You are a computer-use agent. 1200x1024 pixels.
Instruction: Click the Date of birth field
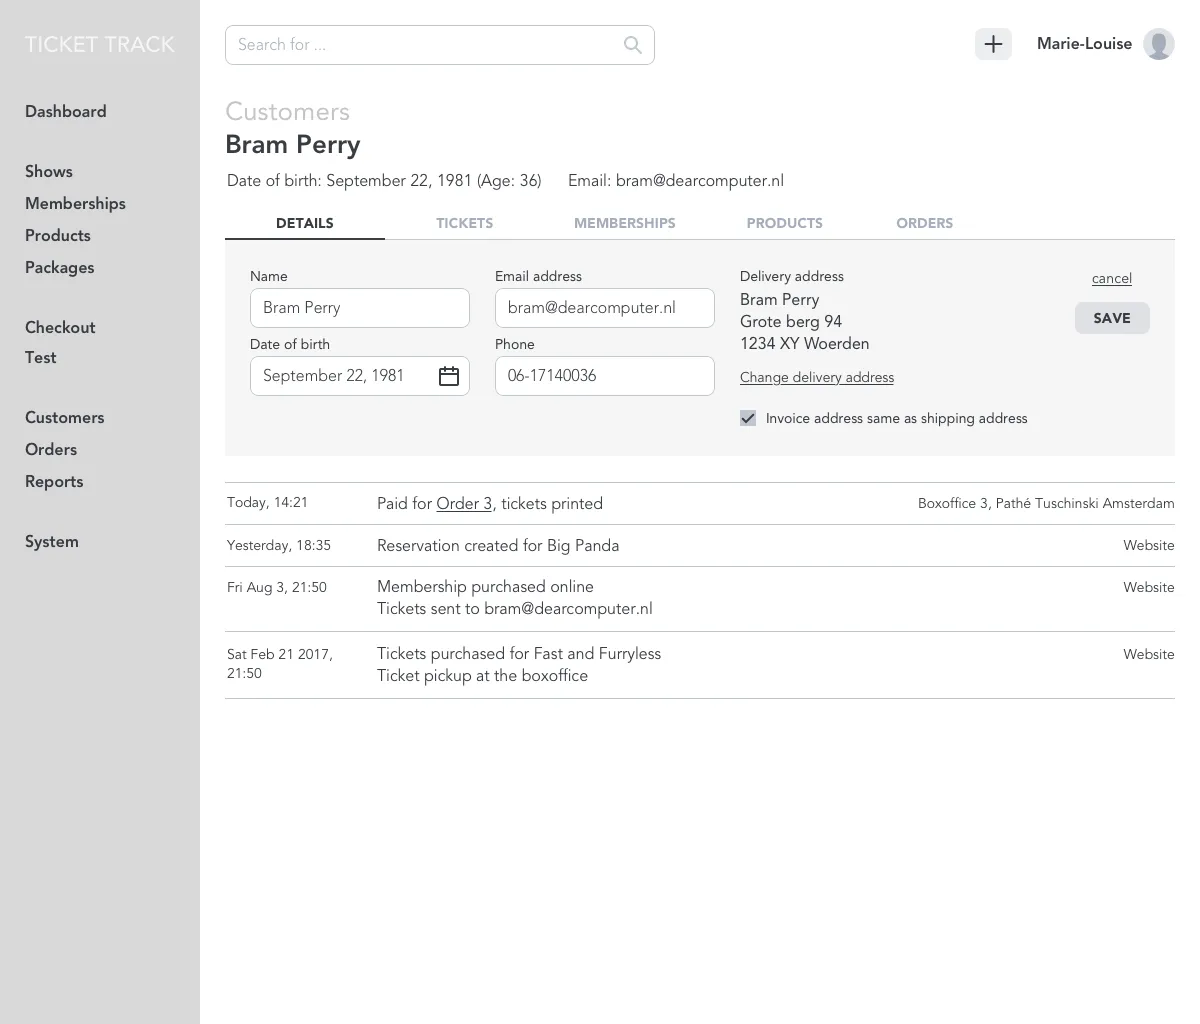click(x=360, y=376)
